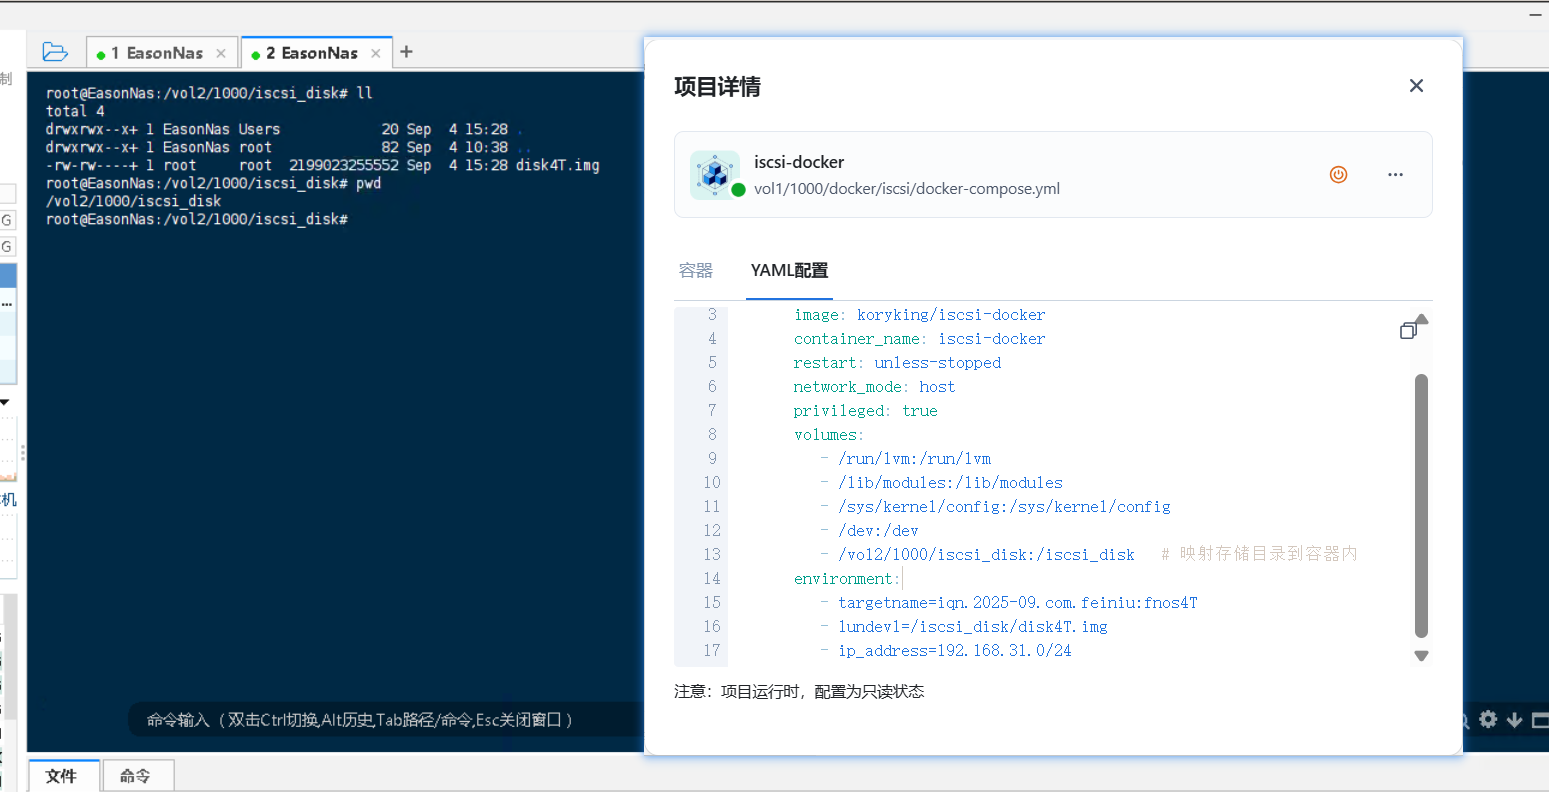This screenshot has width=1549, height=792.
Task: Add a new terminal tab with plus
Action: pyautogui.click(x=406, y=52)
